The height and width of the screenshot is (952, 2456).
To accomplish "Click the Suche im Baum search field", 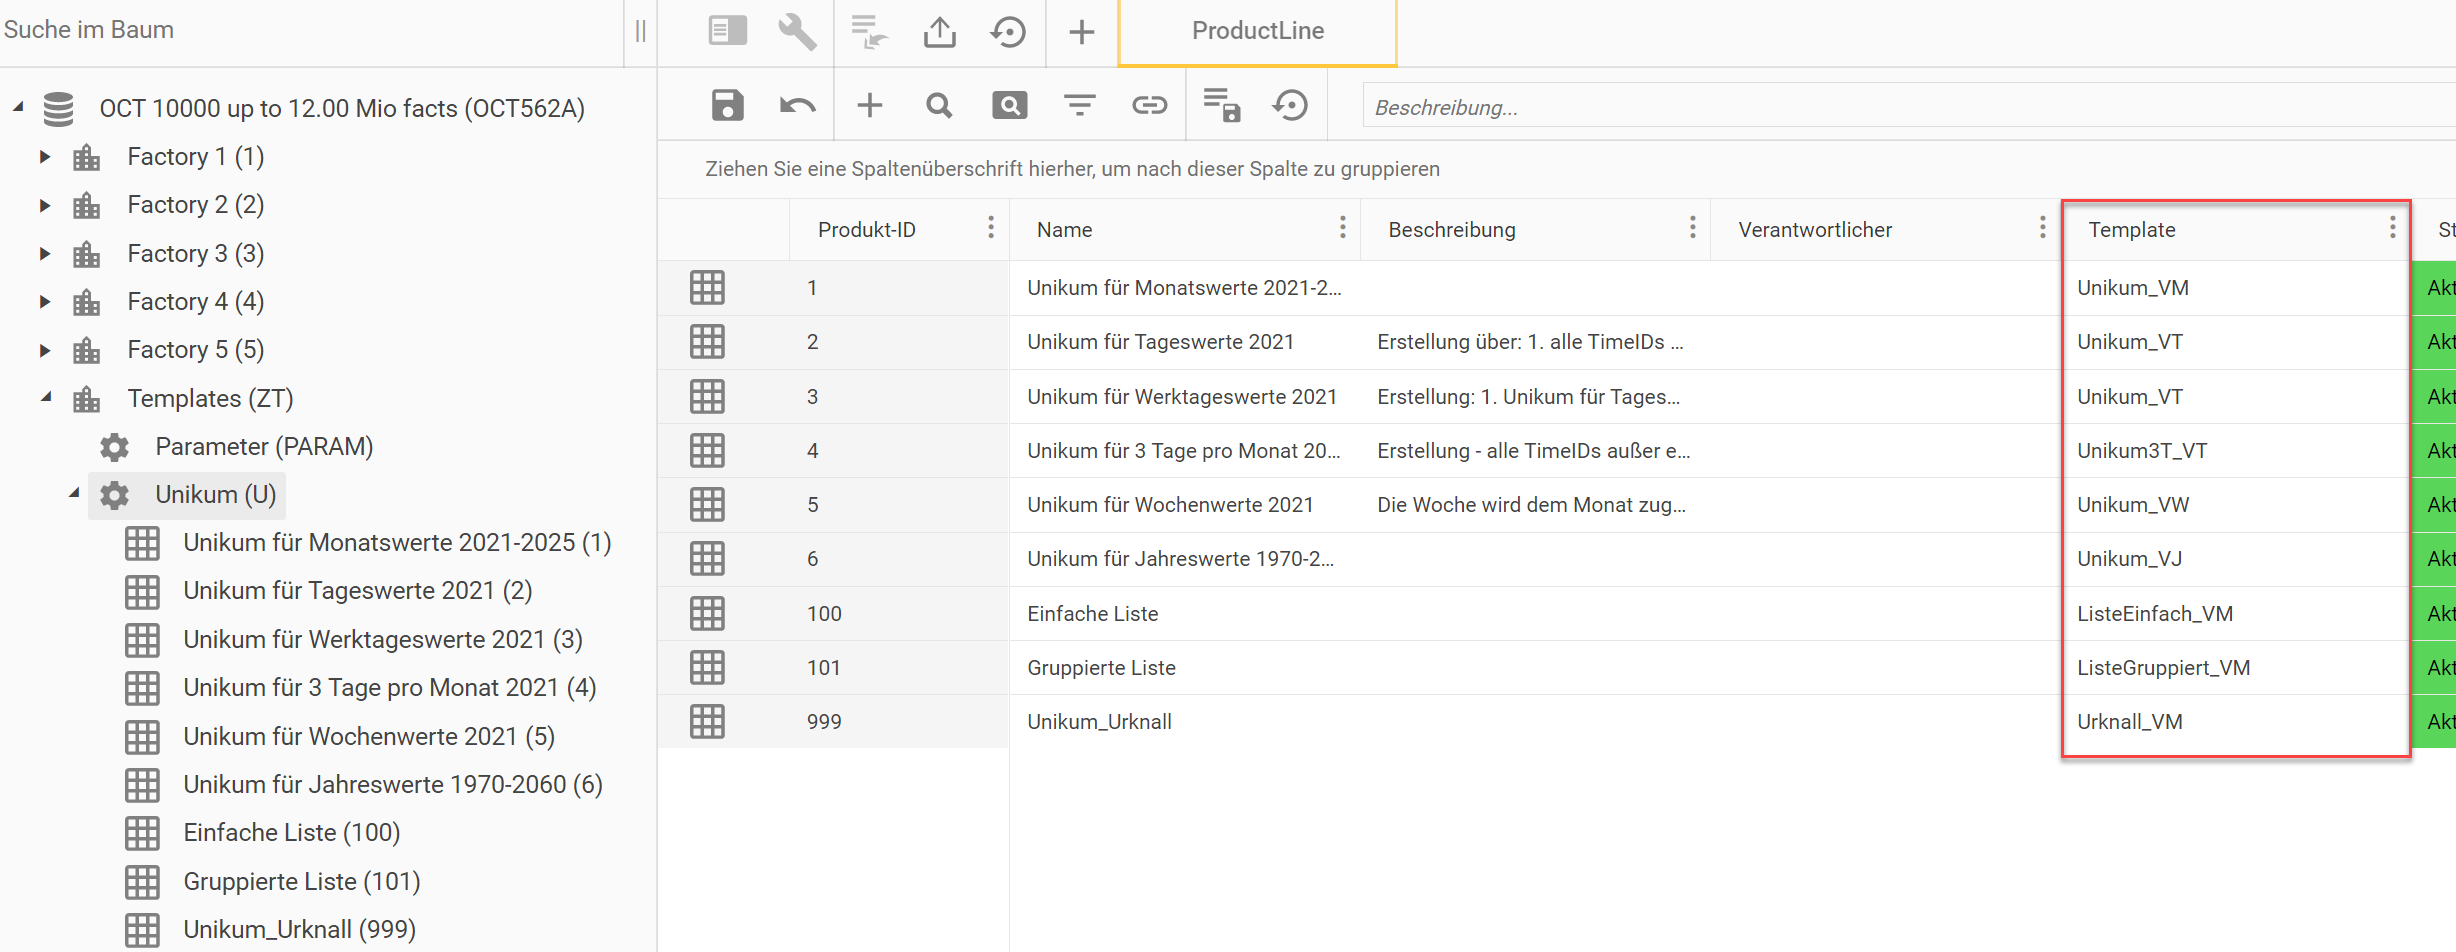I will click(300, 30).
